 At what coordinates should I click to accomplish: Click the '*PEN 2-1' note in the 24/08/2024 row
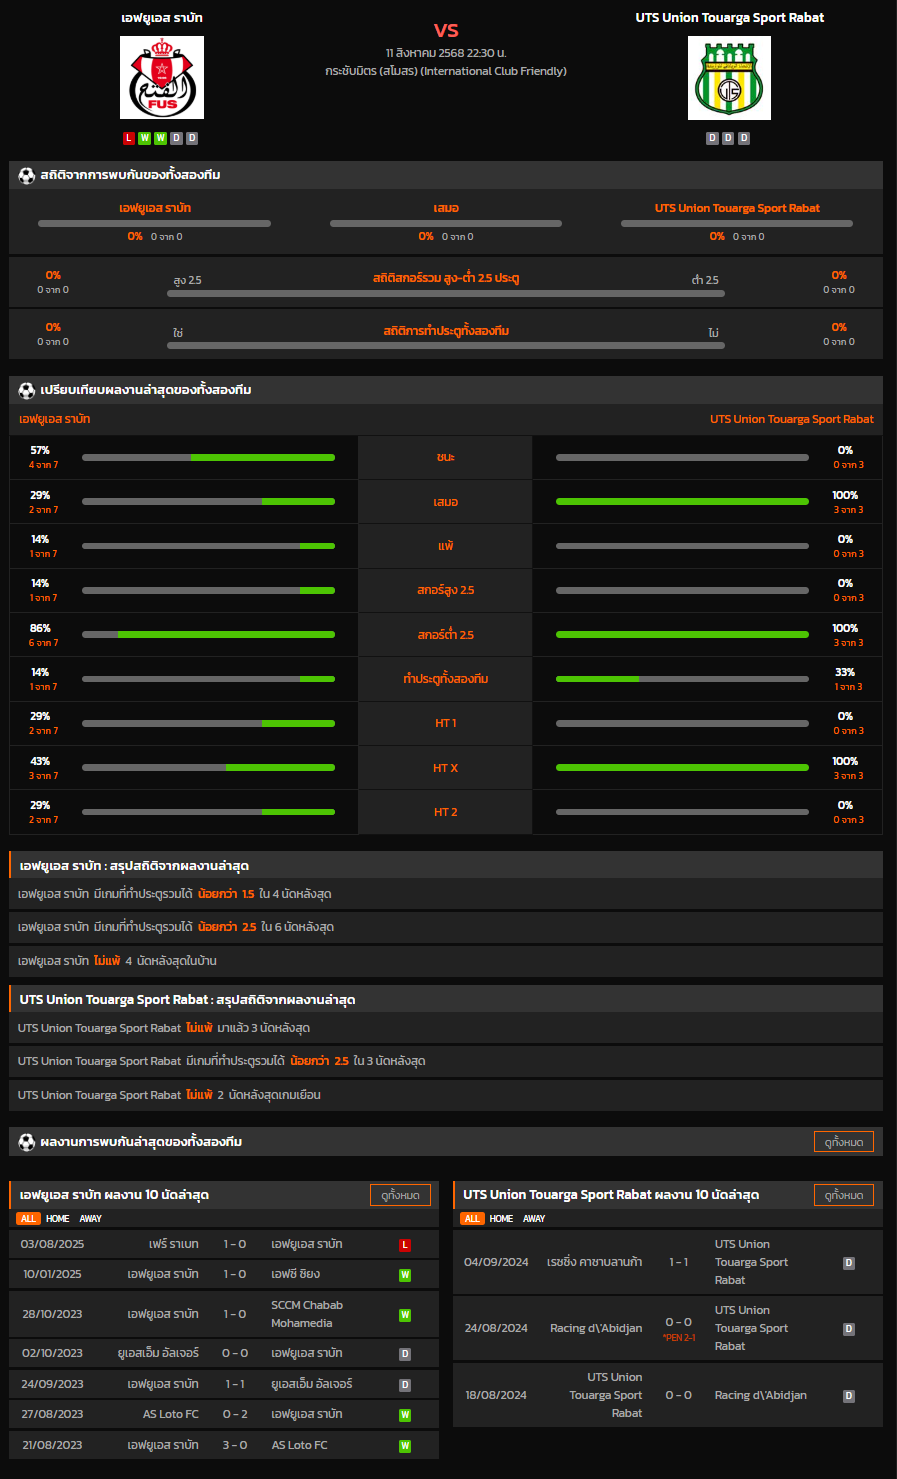click(x=679, y=1338)
